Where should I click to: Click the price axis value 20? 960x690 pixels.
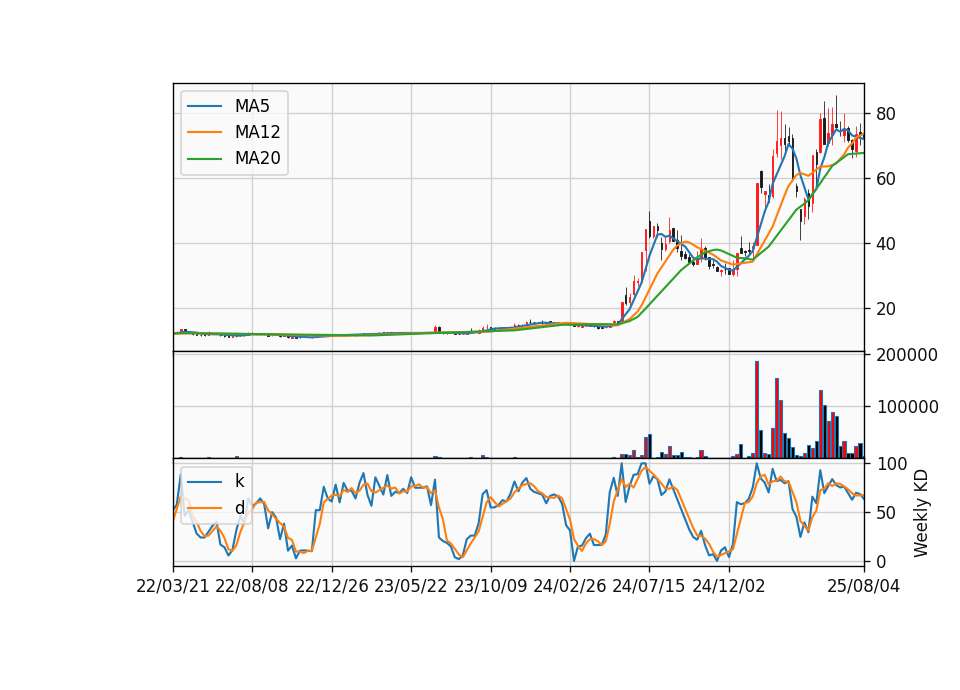click(x=885, y=309)
